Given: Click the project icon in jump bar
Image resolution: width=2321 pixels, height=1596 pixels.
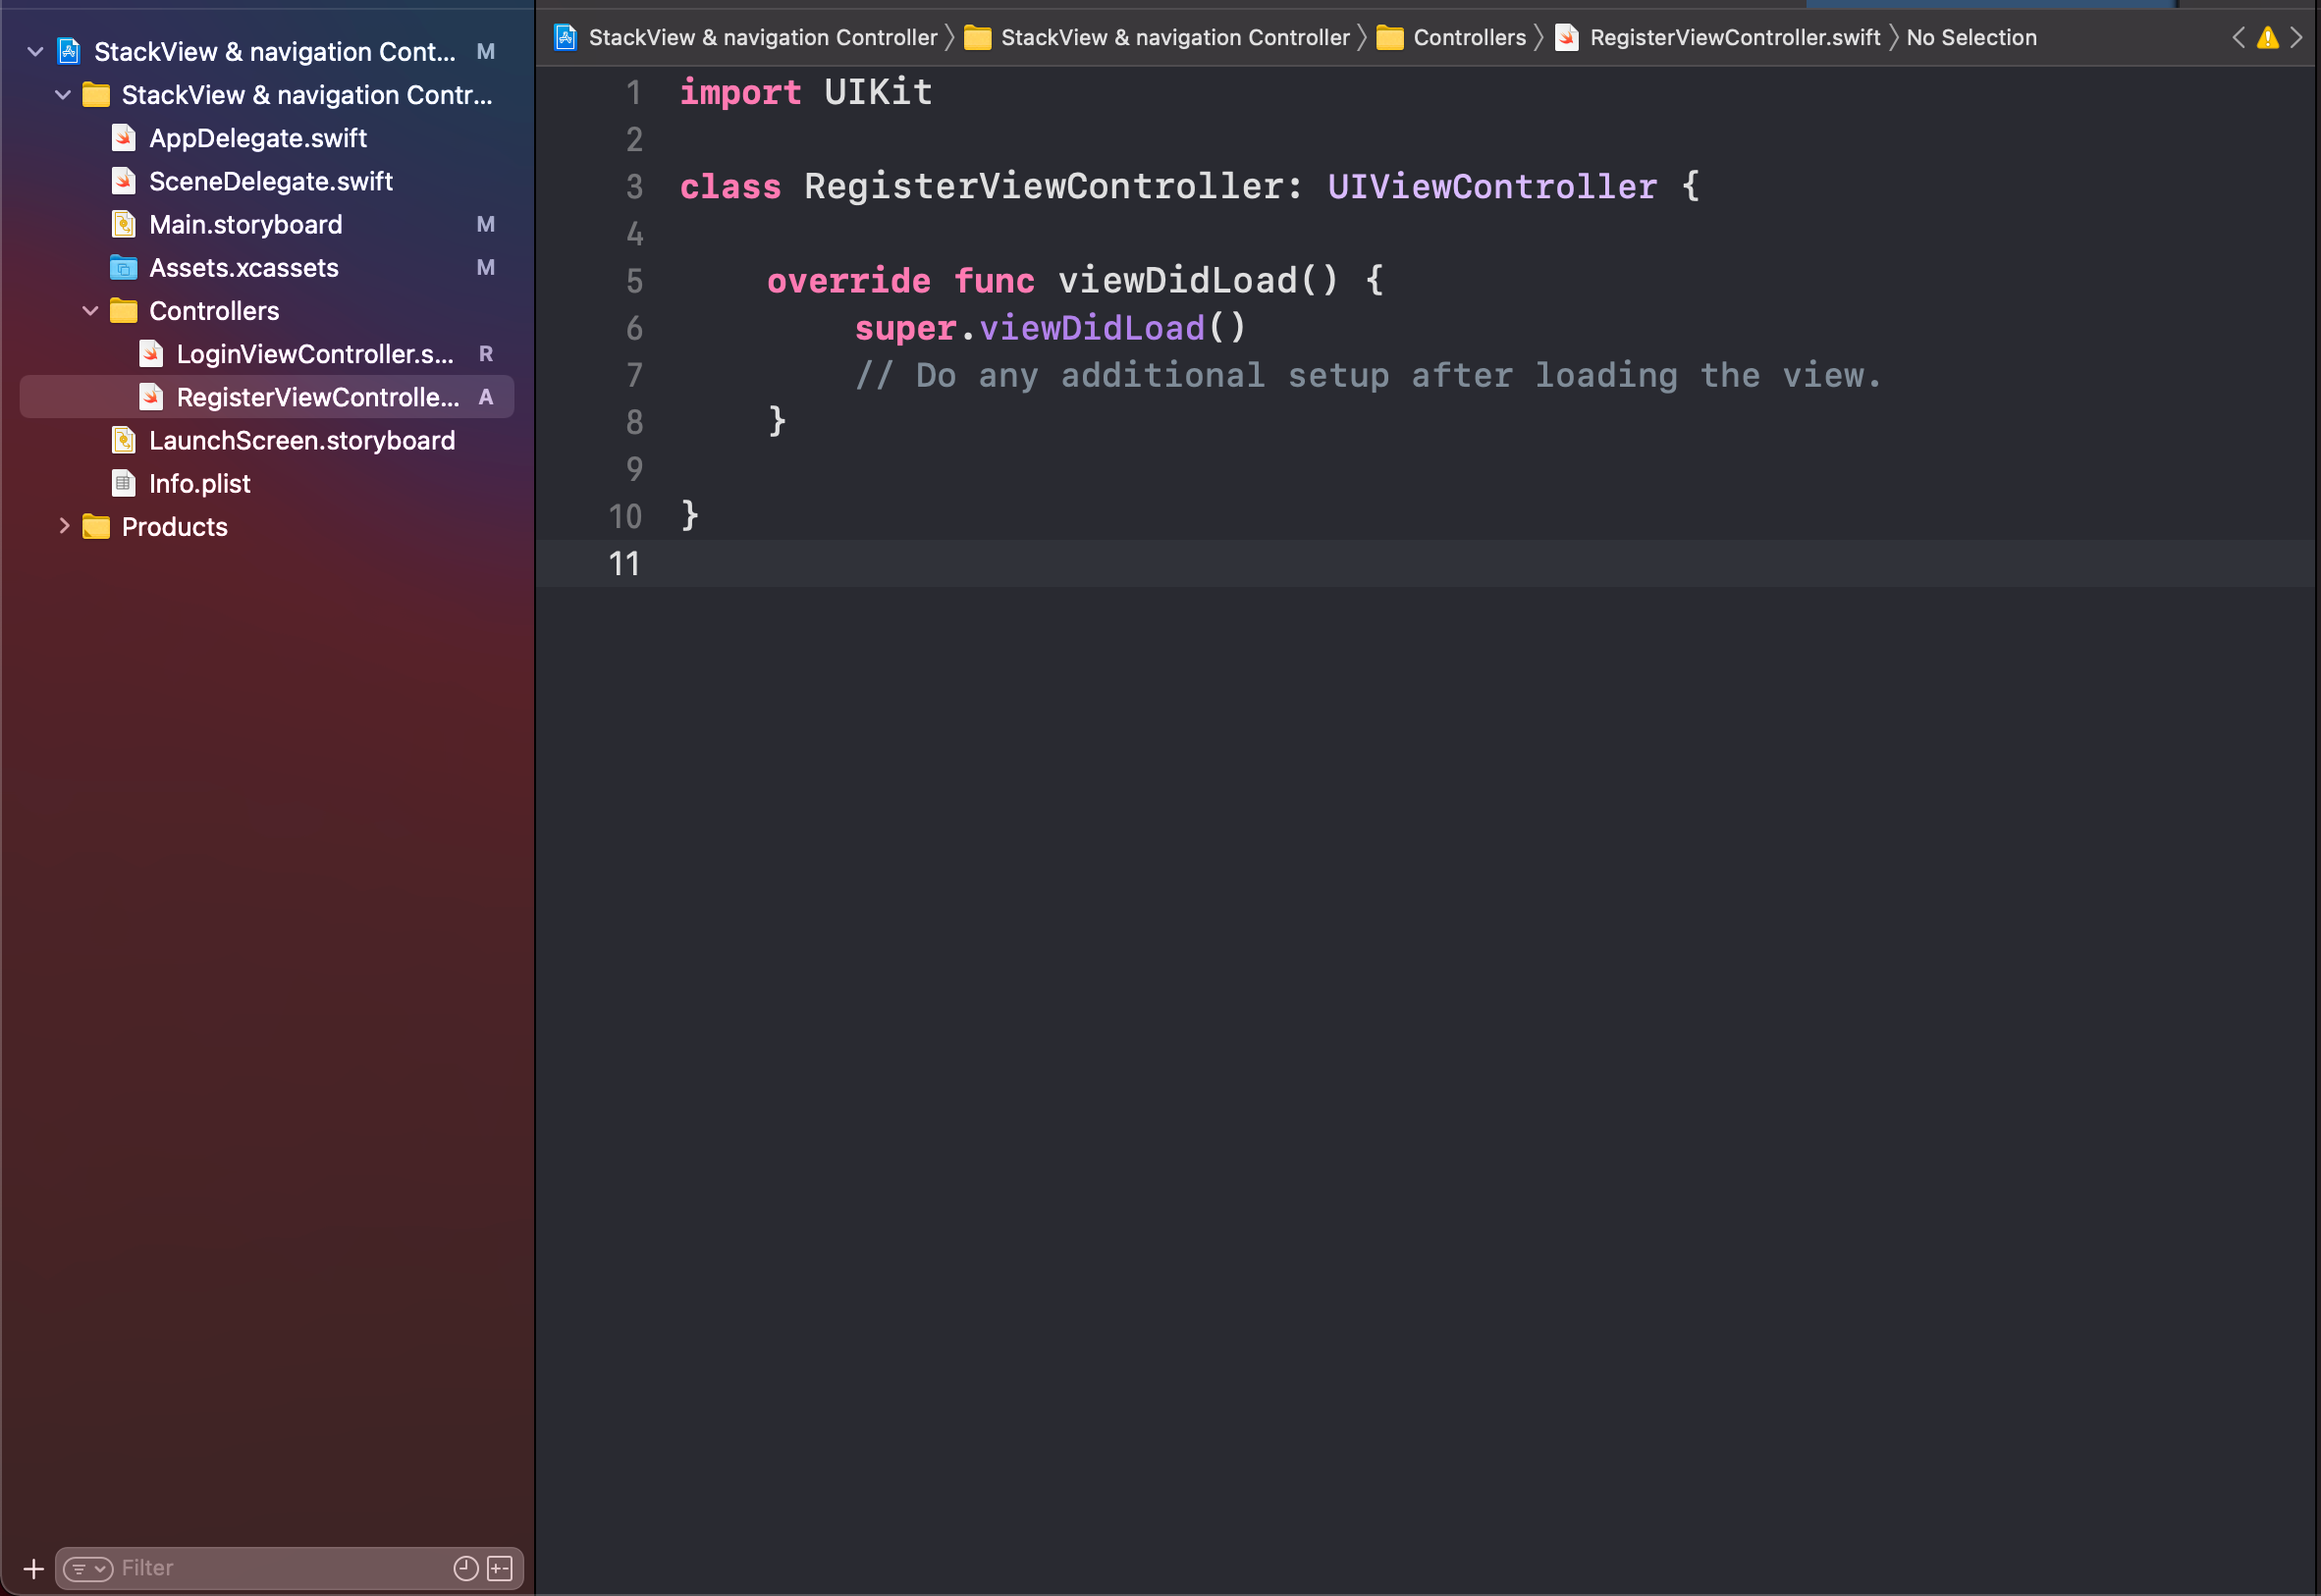Looking at the screenshot, I should (x=566, y=37).
